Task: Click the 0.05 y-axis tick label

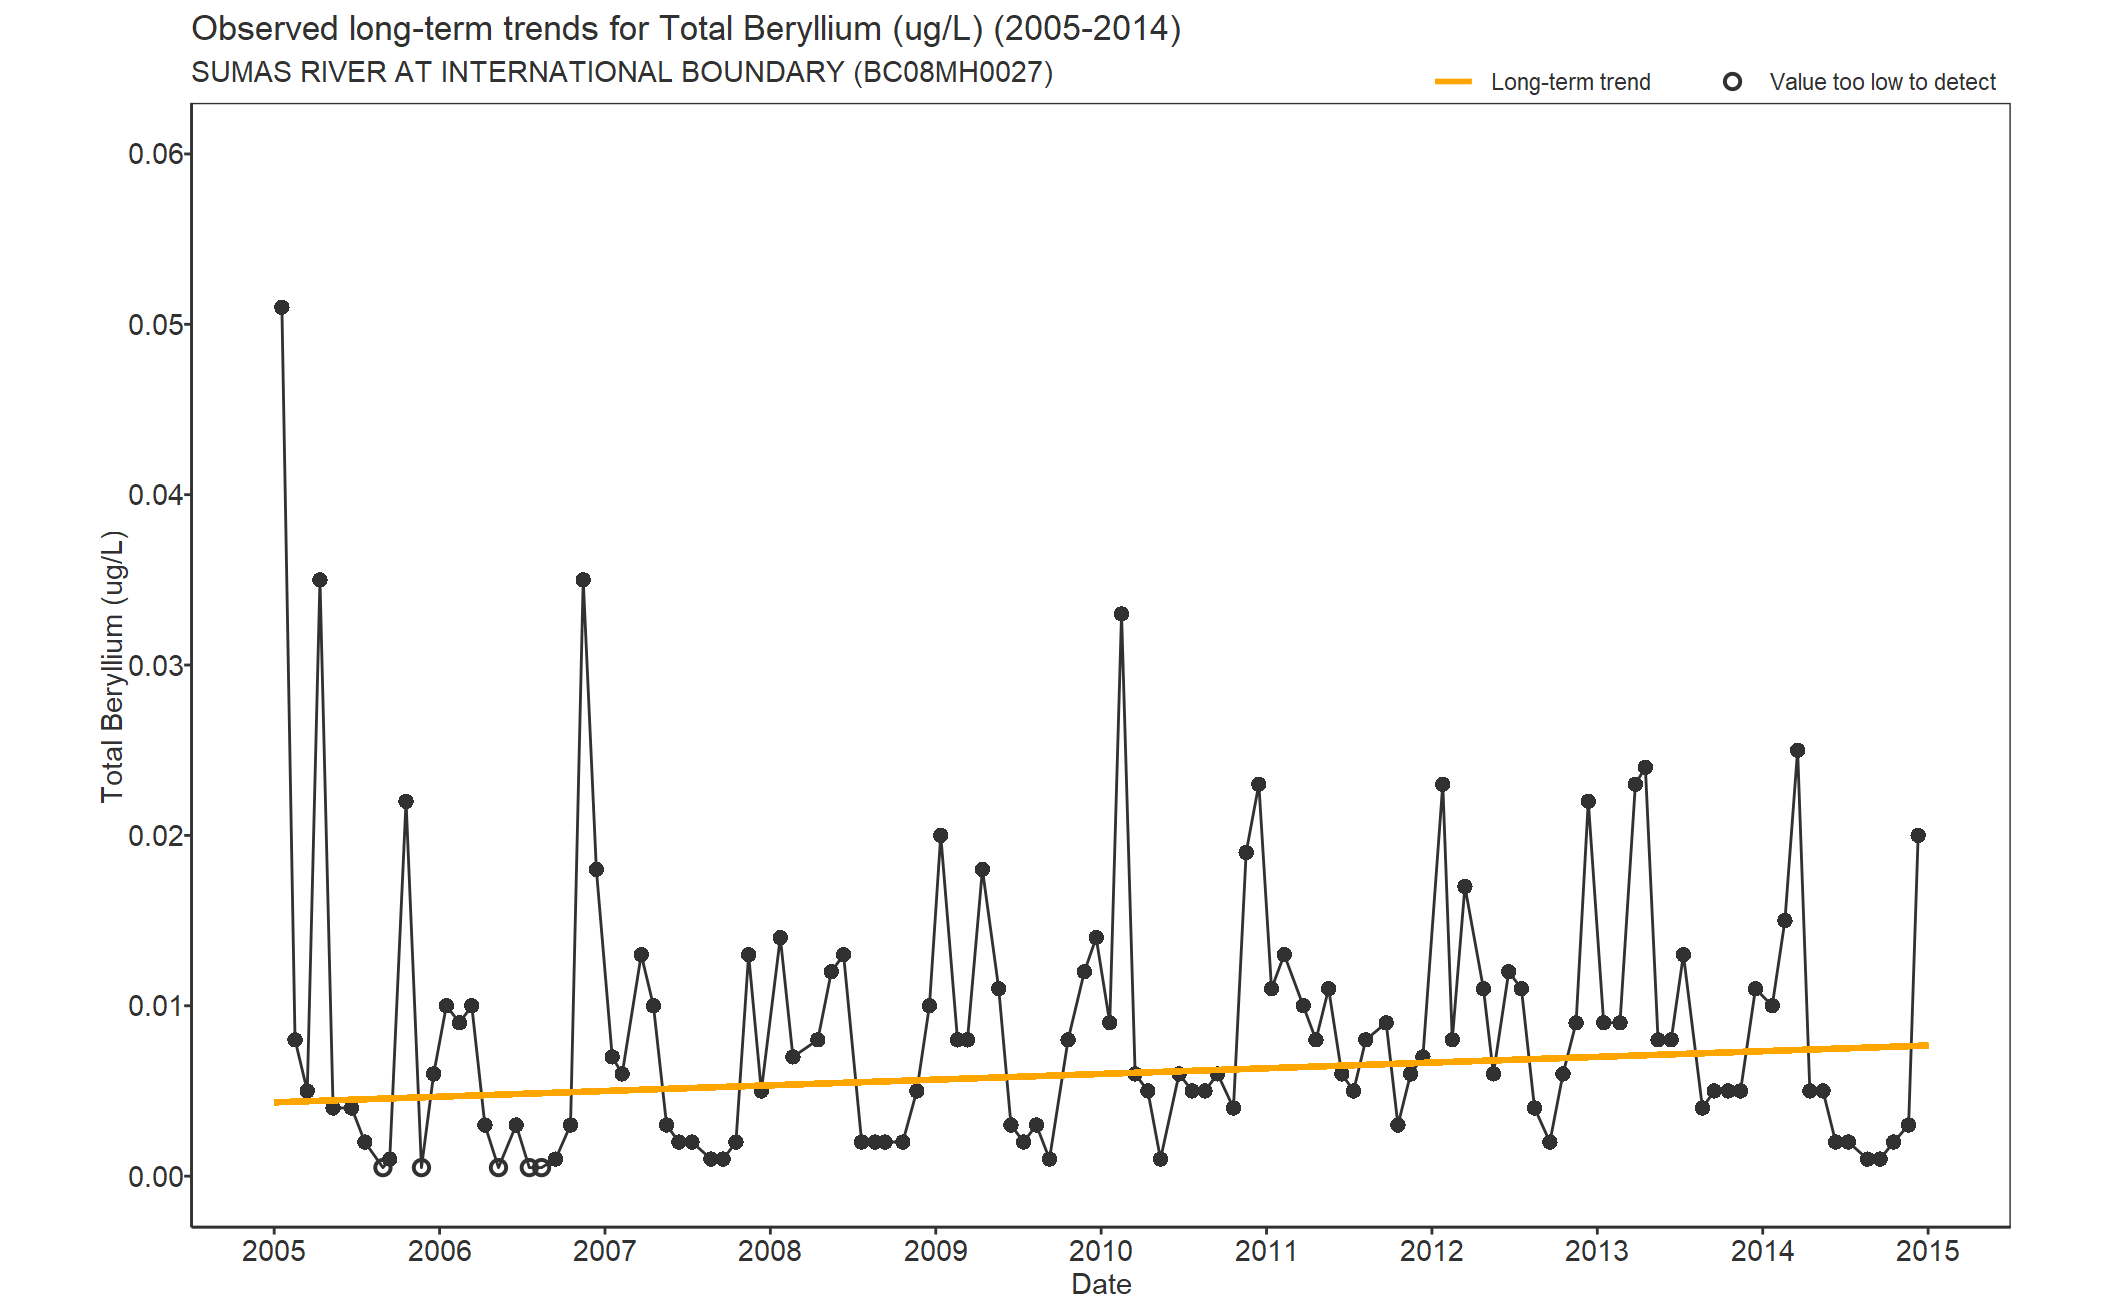Action: pos(156,325)
